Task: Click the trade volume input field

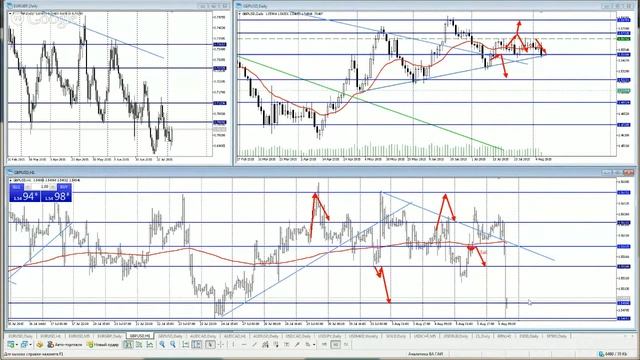Action: (41, 187)
